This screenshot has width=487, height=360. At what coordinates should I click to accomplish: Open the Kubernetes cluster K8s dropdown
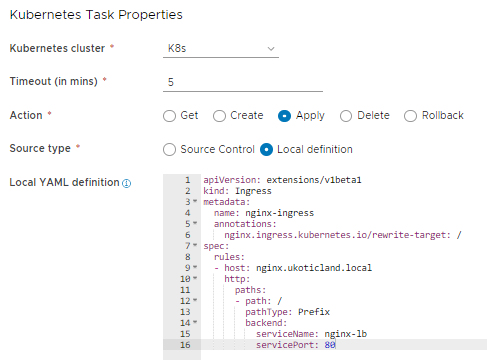pos(221,49)
